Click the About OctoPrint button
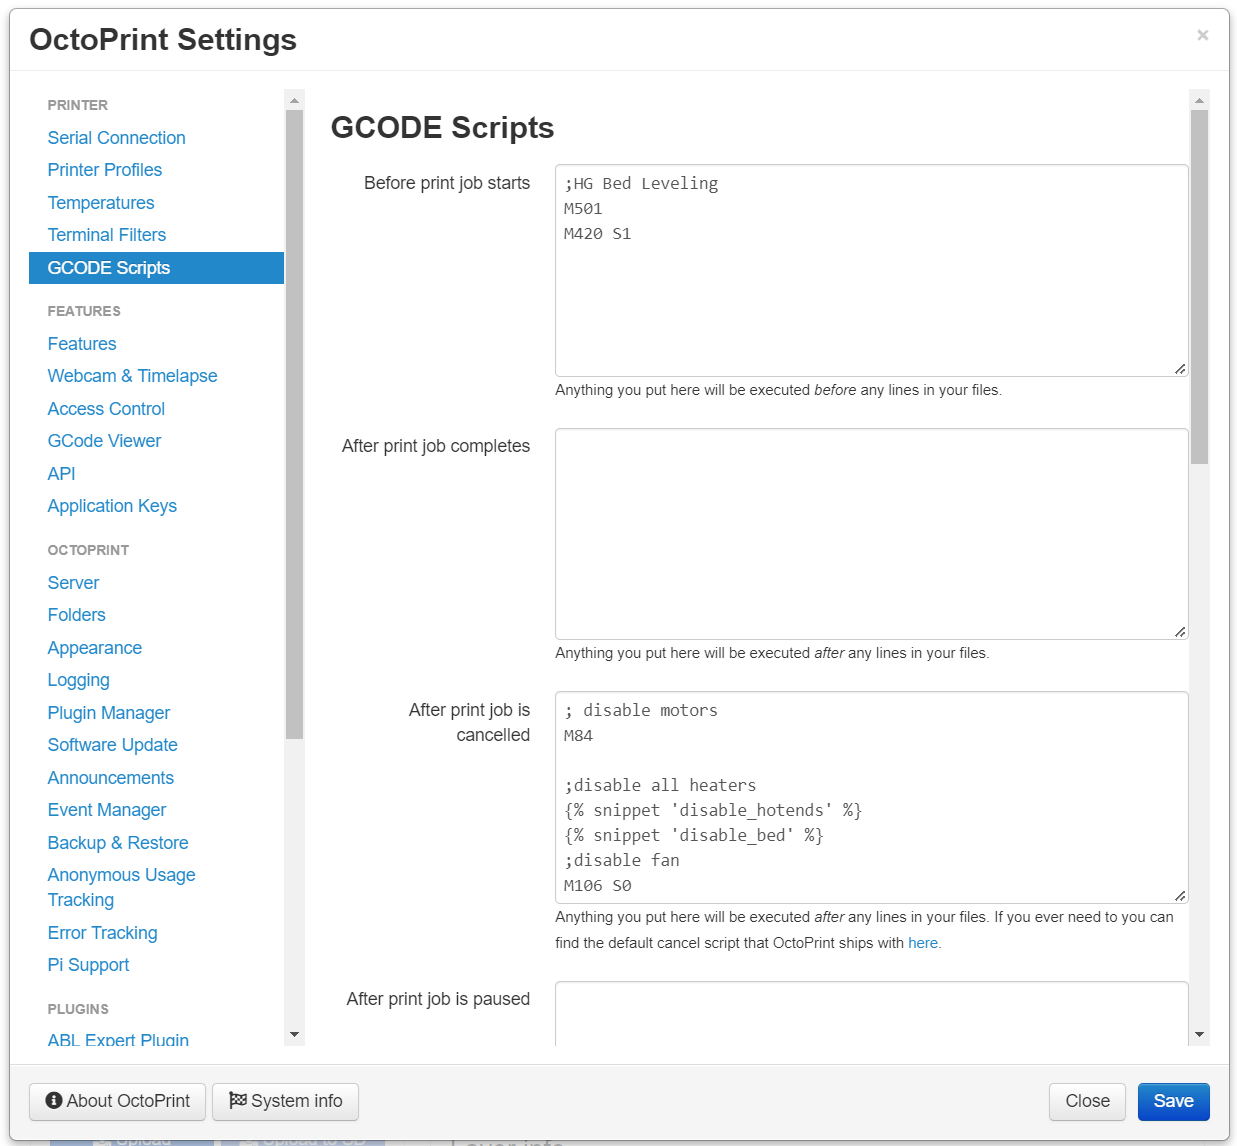 click(117, 1101)
